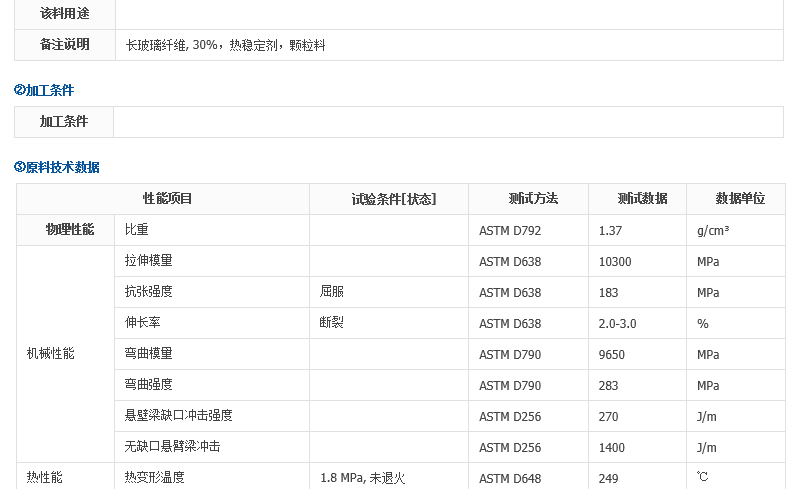Click the ③原料技术数据 section heading
793x489 pixels.
point(57,167)
